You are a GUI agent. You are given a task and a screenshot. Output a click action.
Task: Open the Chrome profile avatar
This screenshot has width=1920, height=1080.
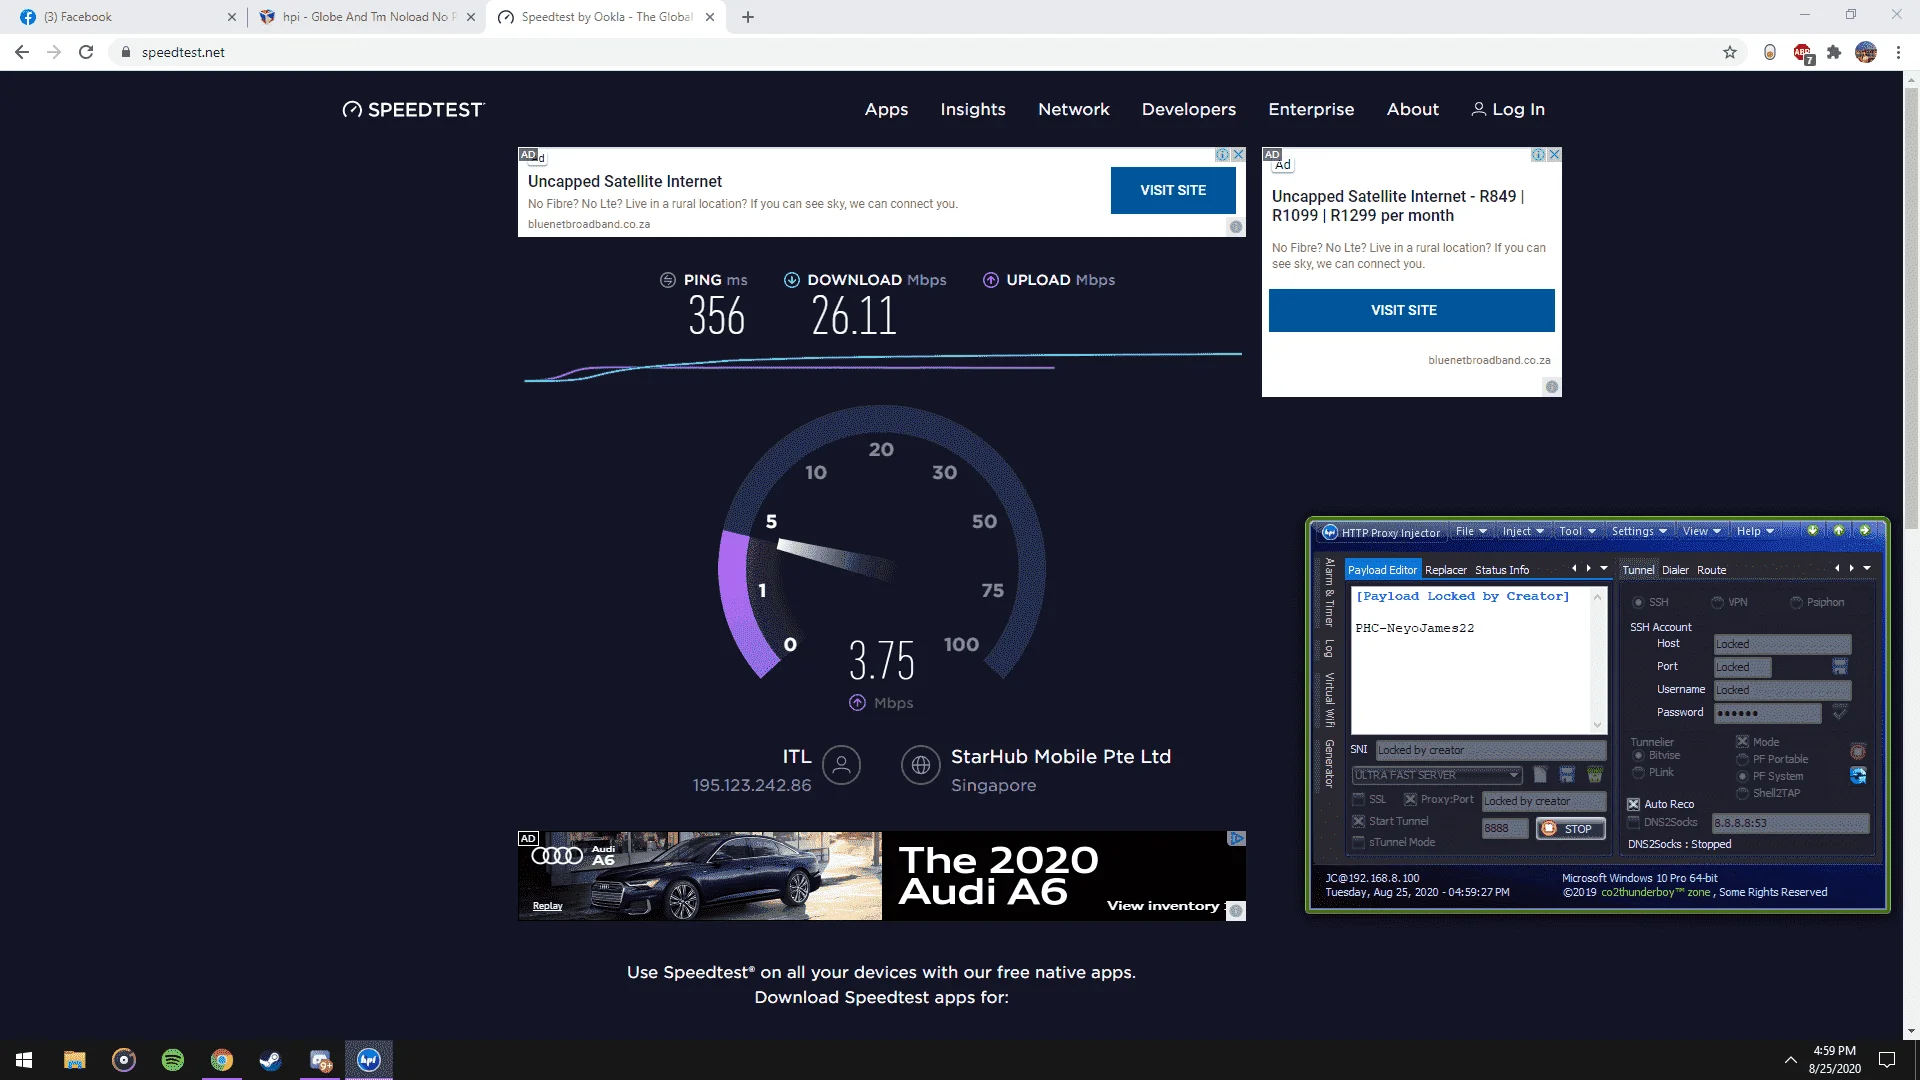coord(1866,52)
